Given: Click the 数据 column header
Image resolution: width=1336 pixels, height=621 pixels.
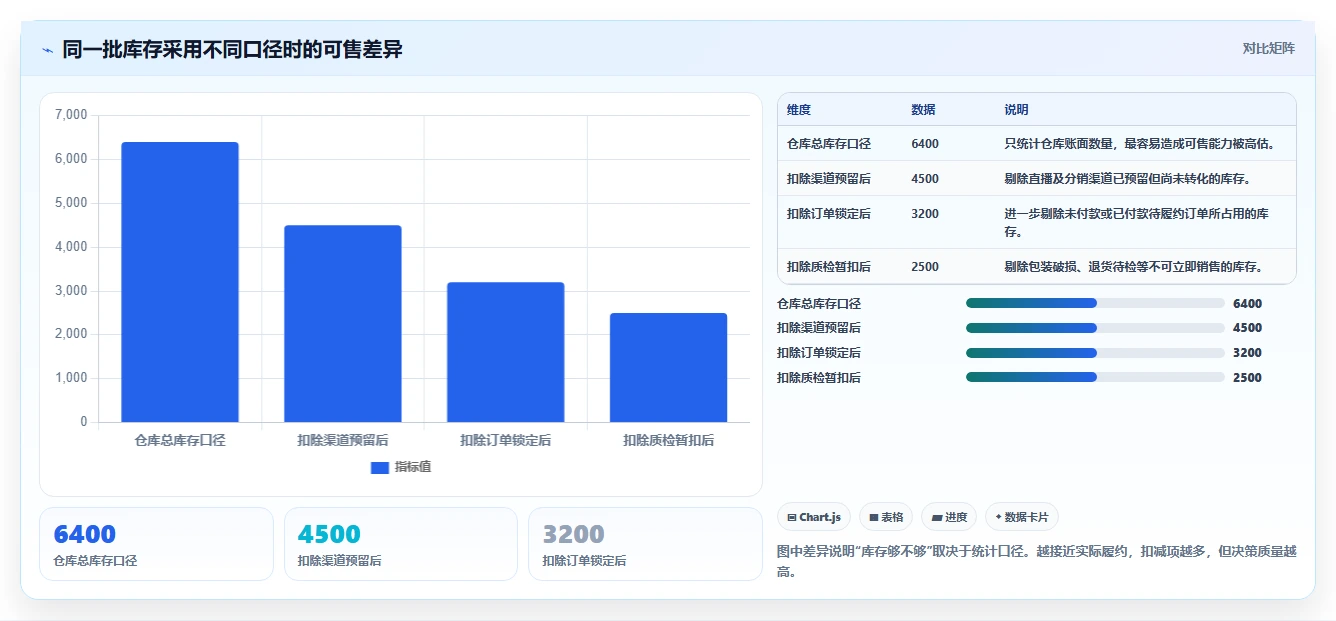Looking at the screenshot, I should point(923,110).
